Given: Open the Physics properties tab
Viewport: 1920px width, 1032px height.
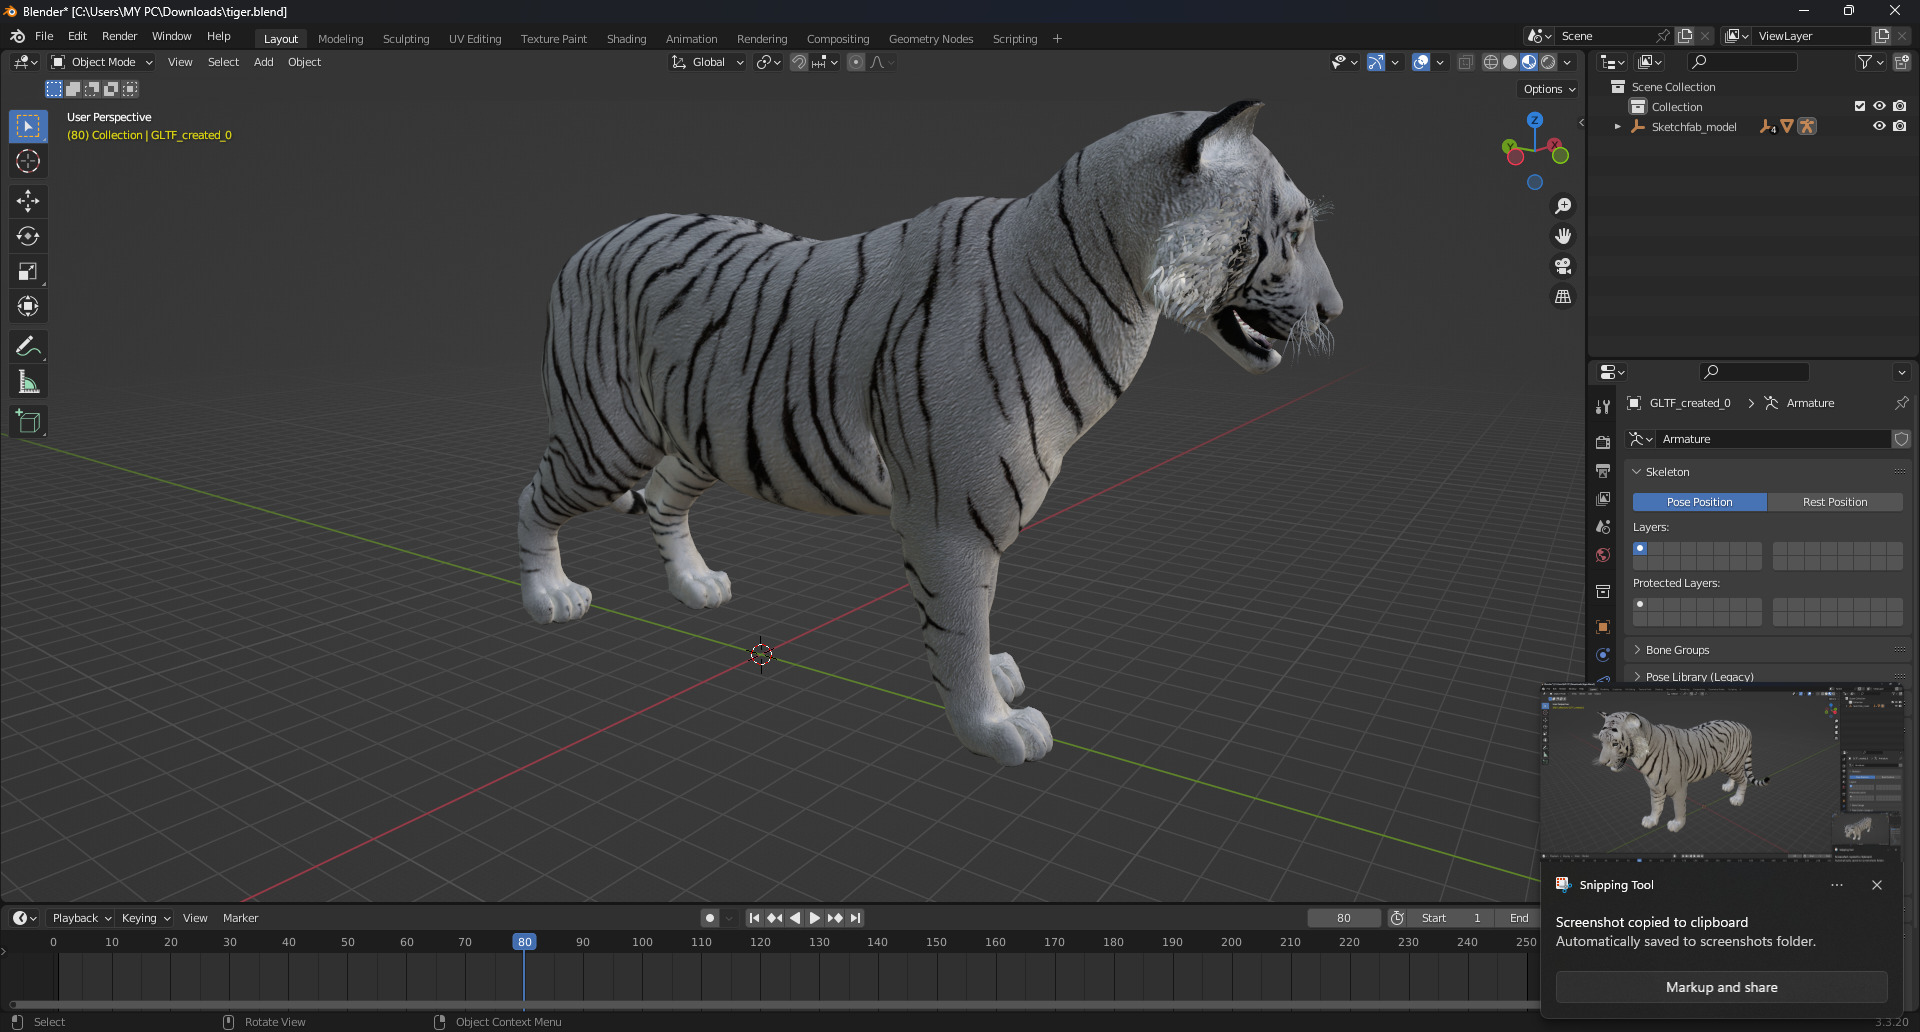Looking at the screenshot, I should [1603, 655].
